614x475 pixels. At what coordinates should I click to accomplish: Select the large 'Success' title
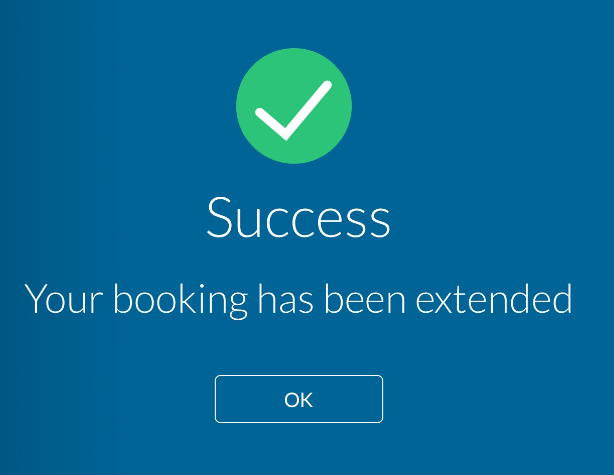pos(298,217)
